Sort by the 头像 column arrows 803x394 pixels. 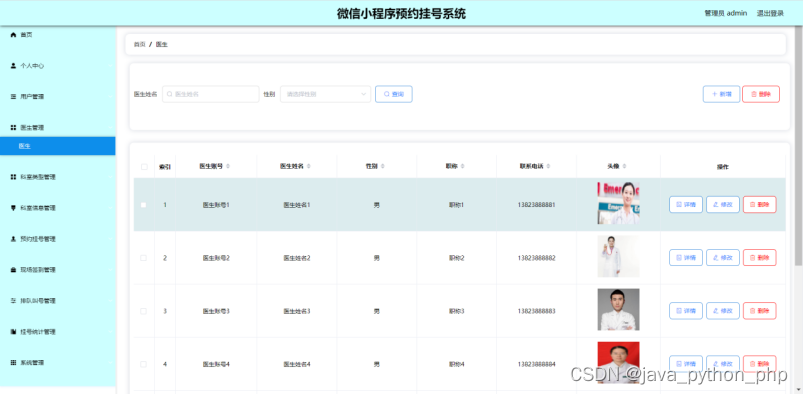coord(624,167)
